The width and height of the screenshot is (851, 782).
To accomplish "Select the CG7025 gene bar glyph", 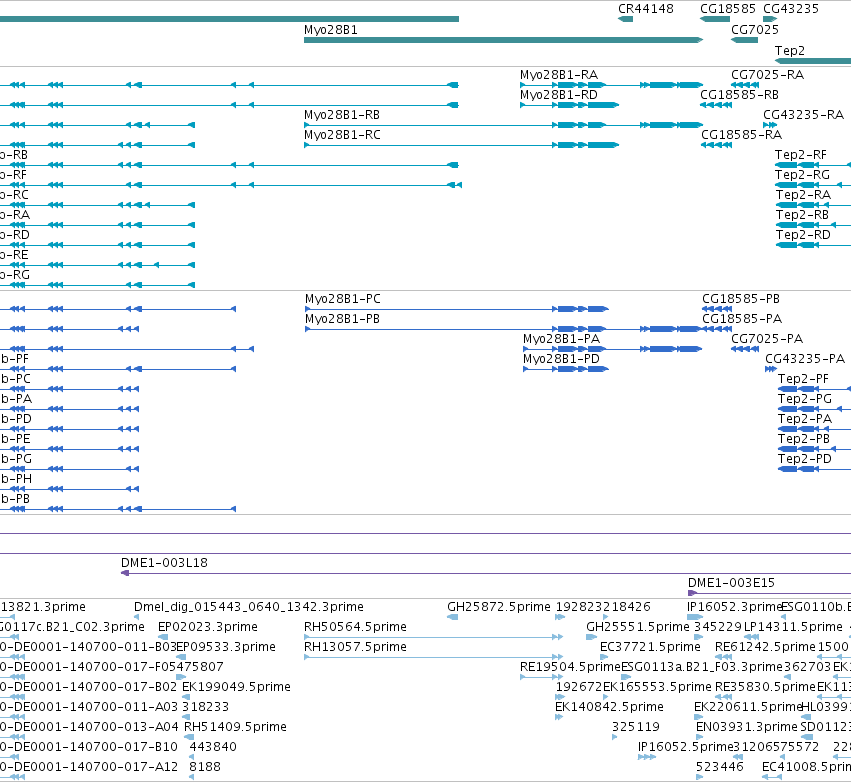I will [744, 40].
